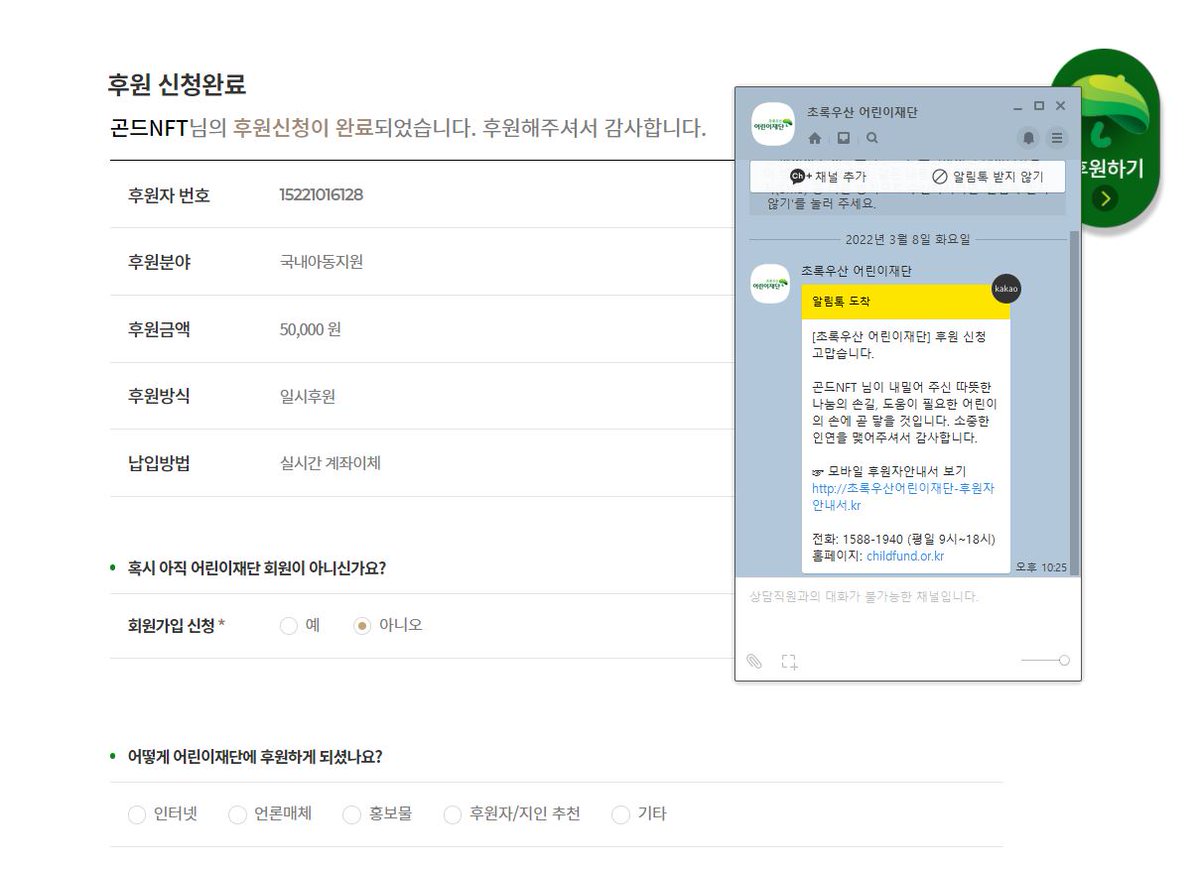This screenshot has width=1200, height=870.
Task: Click the 실시간 계좌이체 value
Action: 330,463
